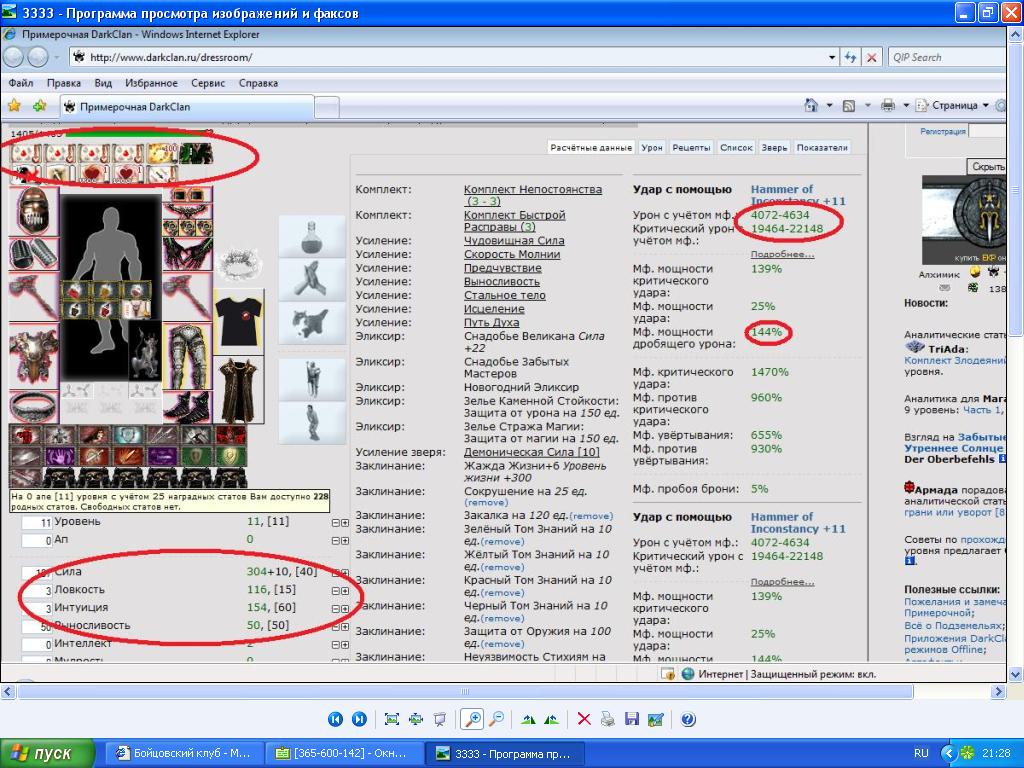1024x768 pixels.
Task: Click the Регистрация link
Action: [942, 131]
